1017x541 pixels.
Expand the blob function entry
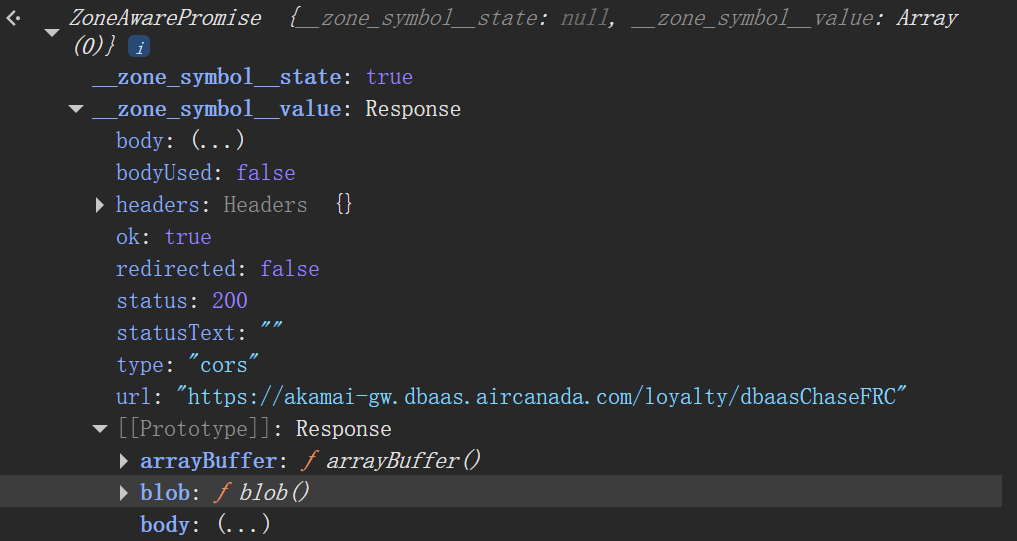[124, 493]
